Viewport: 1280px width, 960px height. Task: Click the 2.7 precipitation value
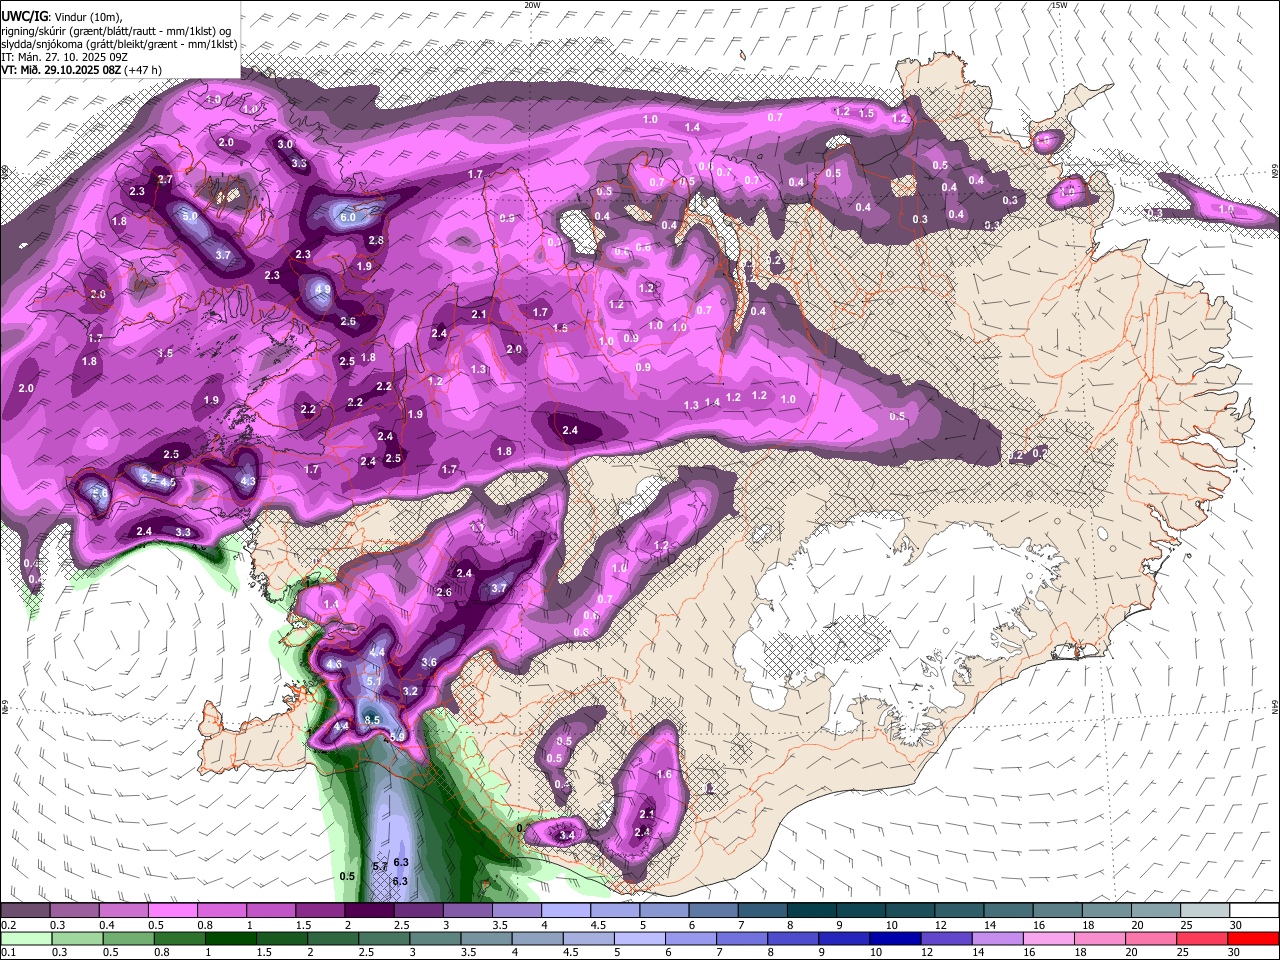click(165, 179)
